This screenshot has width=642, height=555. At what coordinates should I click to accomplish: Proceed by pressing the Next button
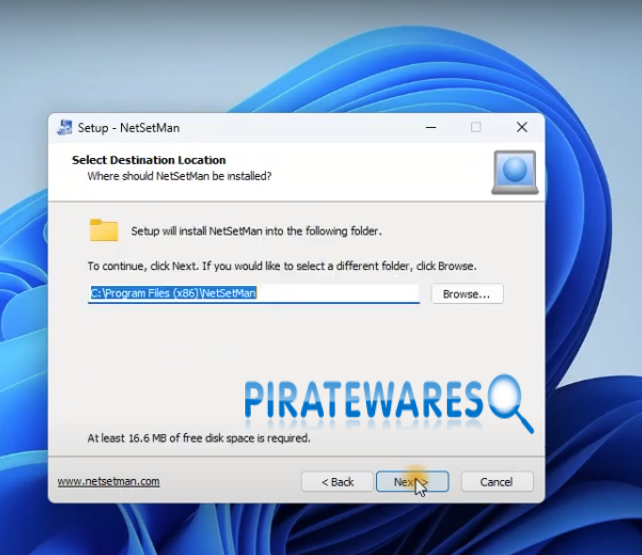[x=412, y=482]
